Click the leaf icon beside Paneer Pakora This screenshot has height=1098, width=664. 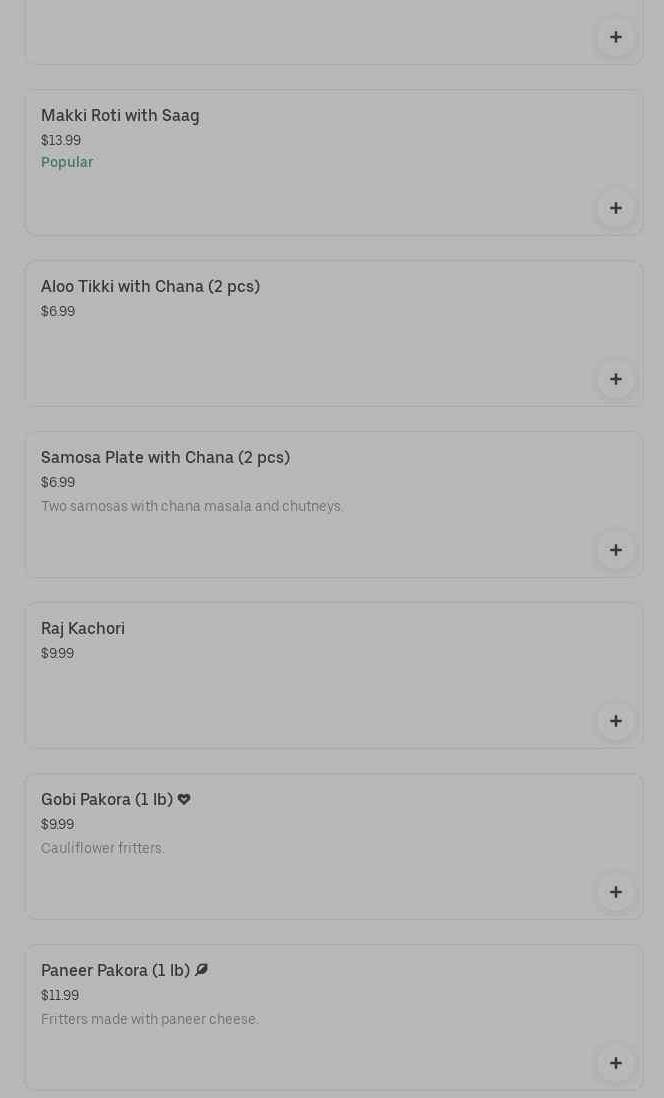click(201, 970)
